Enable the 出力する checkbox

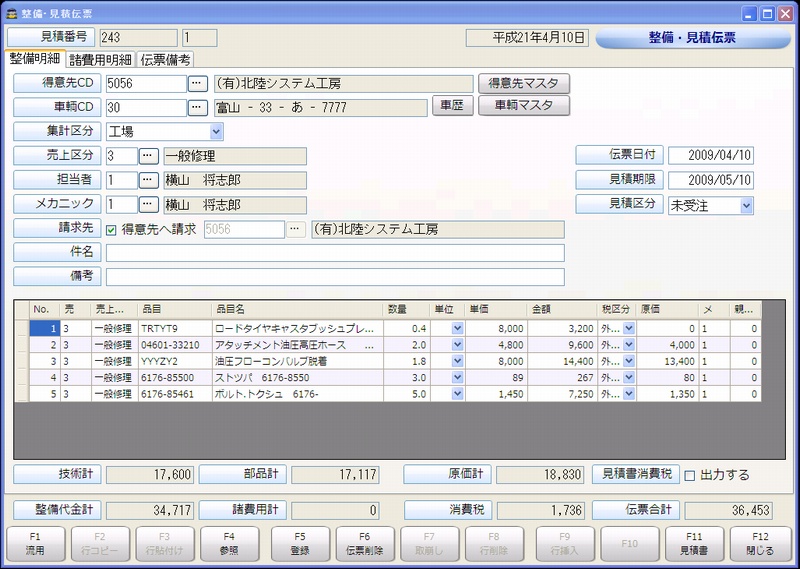tap(689, 475)
